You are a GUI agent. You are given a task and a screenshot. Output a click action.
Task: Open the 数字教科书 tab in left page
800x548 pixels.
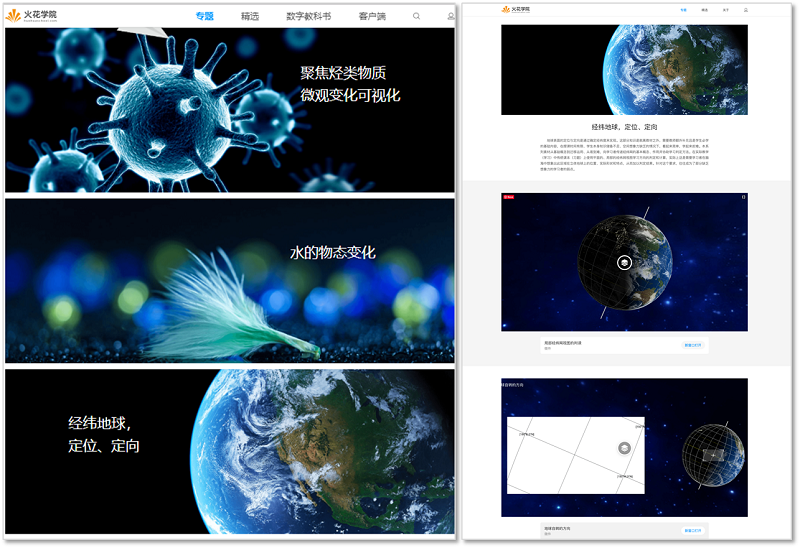point(309,16)
